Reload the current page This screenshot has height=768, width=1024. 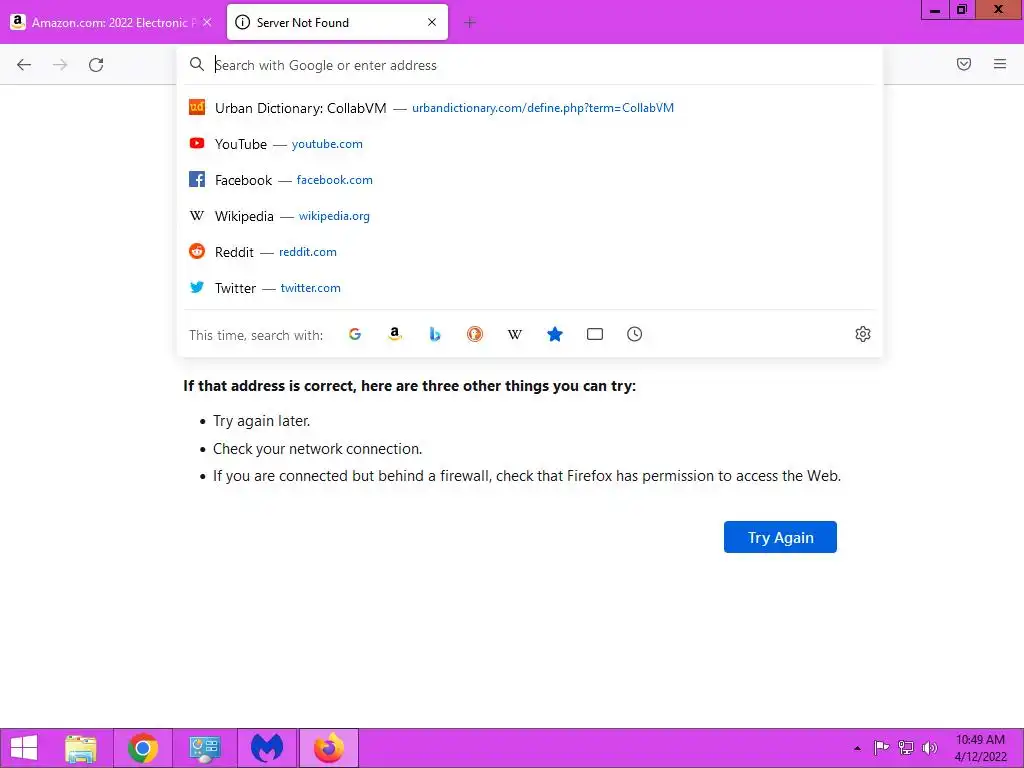[x=96, y=65]
